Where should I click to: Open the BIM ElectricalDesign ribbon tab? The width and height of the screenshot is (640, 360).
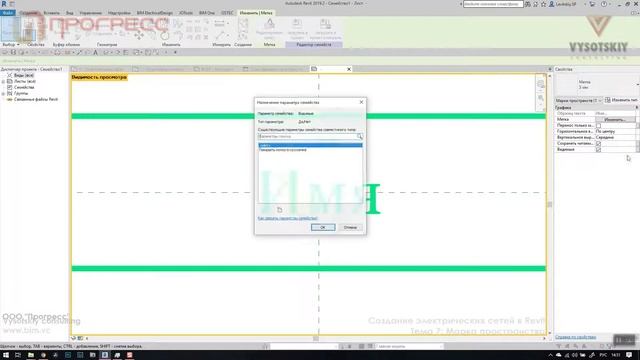click(x=155, y=13)
